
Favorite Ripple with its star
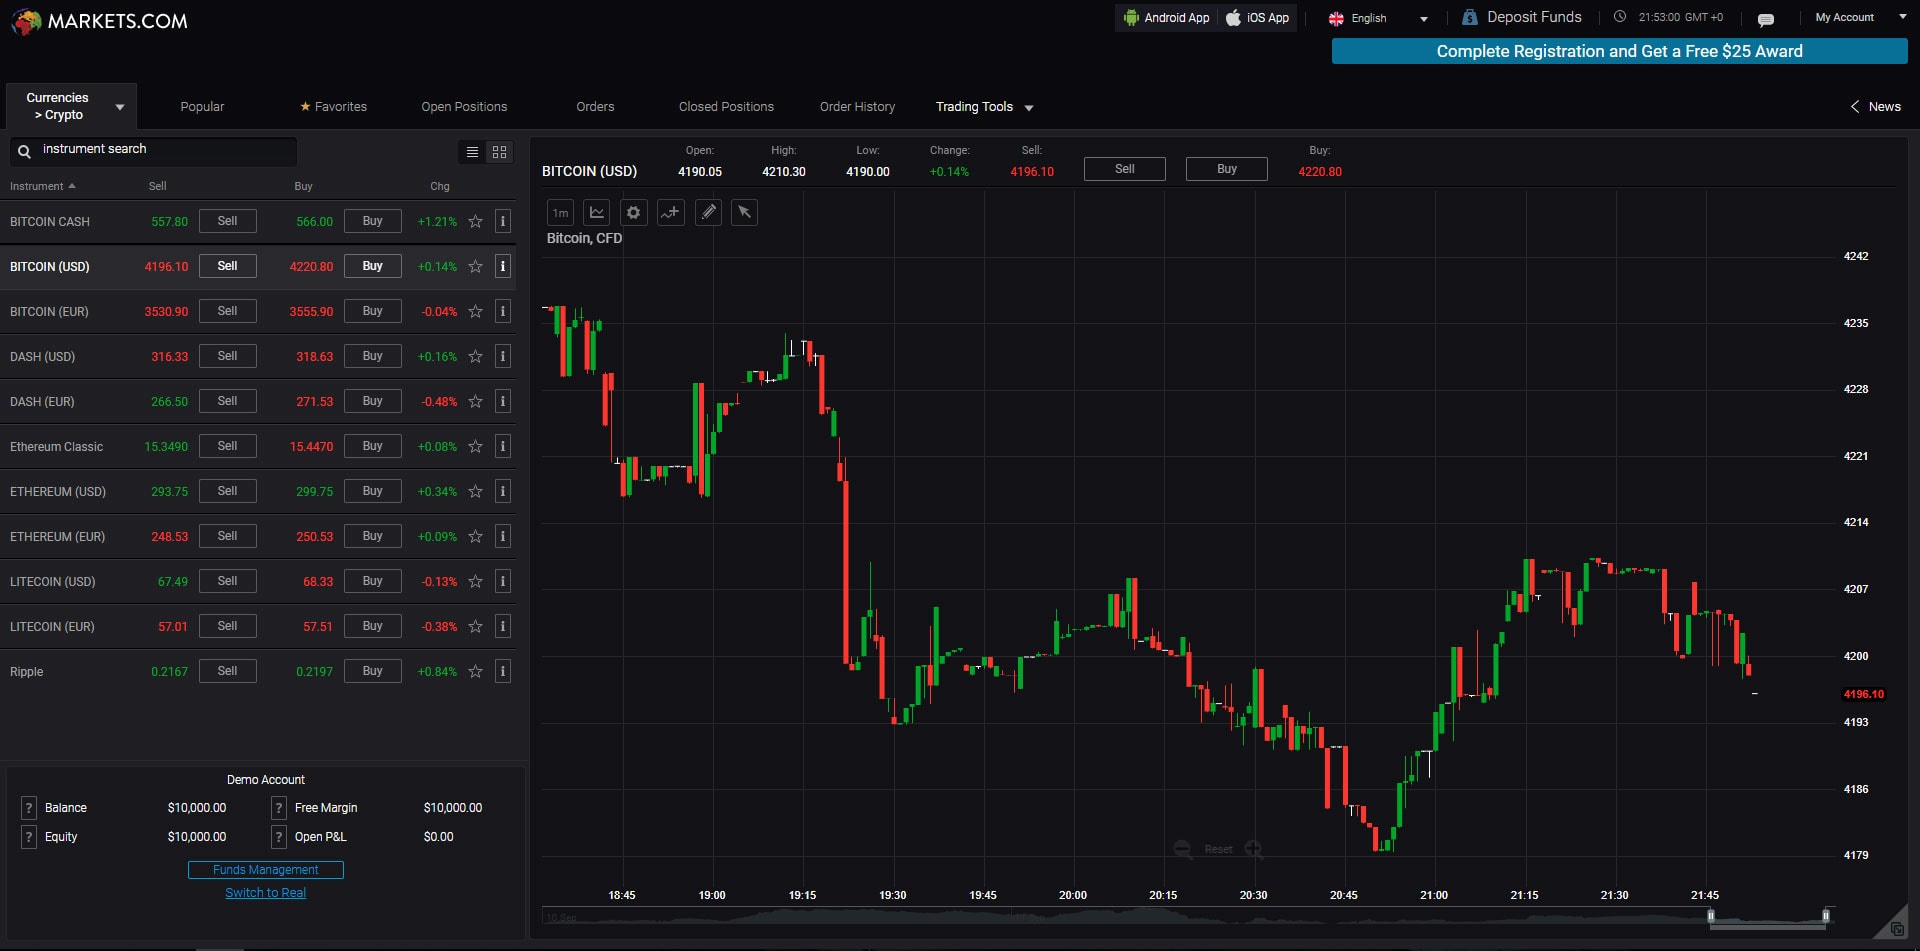(476, 672)
